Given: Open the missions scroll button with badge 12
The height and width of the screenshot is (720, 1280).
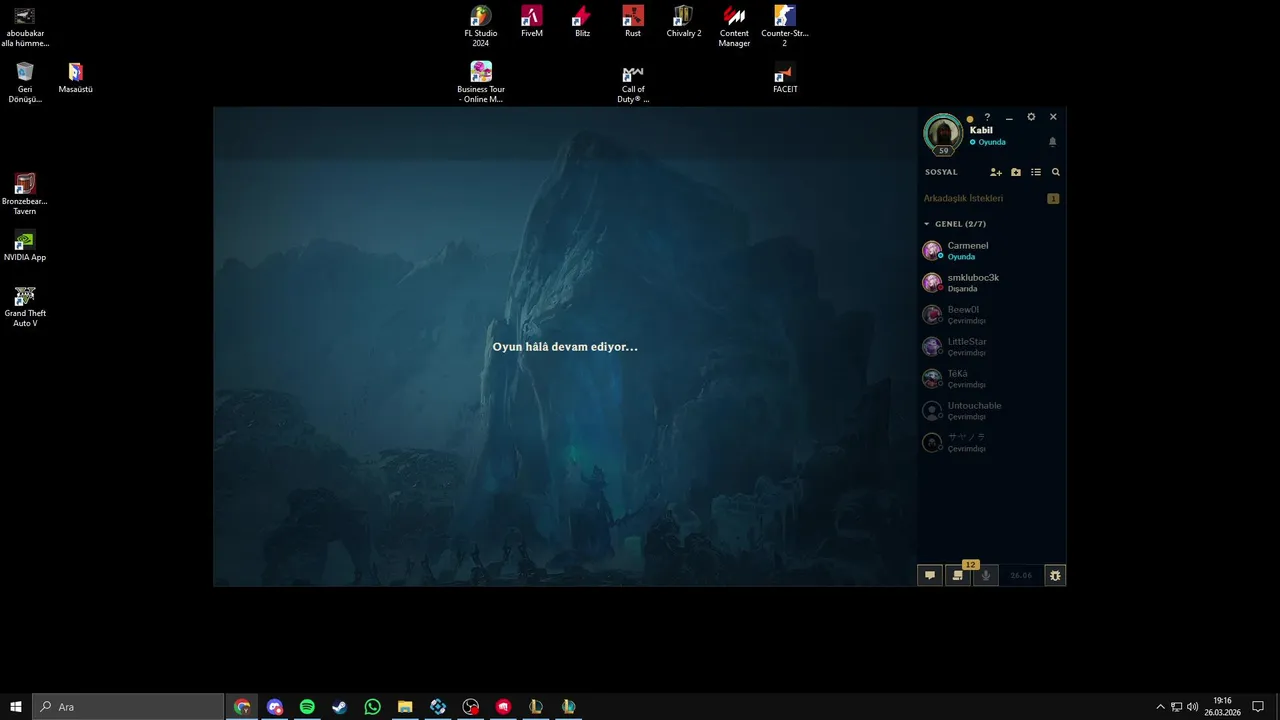Looking at the screenshot, I should (x=958, y=575).
